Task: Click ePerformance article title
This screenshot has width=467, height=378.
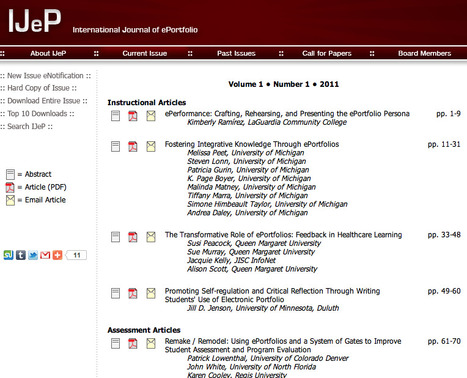Action: coord(287,114)
